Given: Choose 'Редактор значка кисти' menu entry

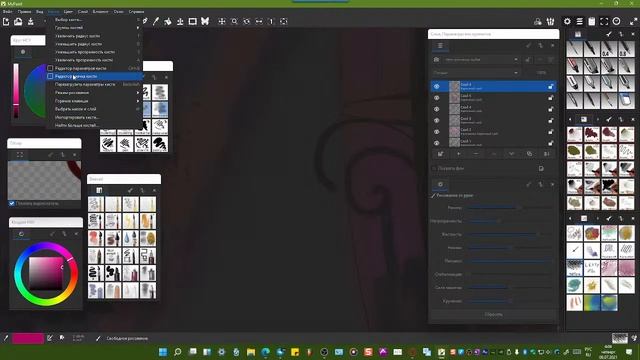Looking at the screenshot, I should pyautogui.click(x=94, y=76).
